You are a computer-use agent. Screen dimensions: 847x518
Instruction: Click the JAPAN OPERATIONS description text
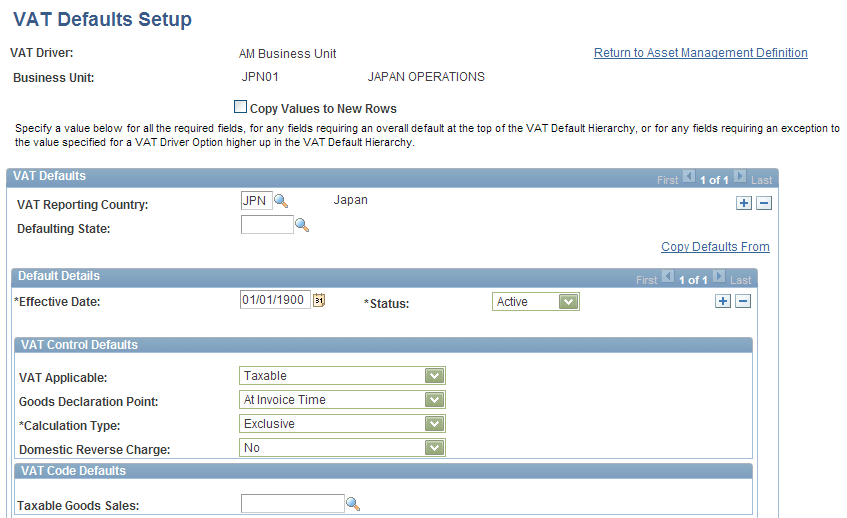coord(426,77)
